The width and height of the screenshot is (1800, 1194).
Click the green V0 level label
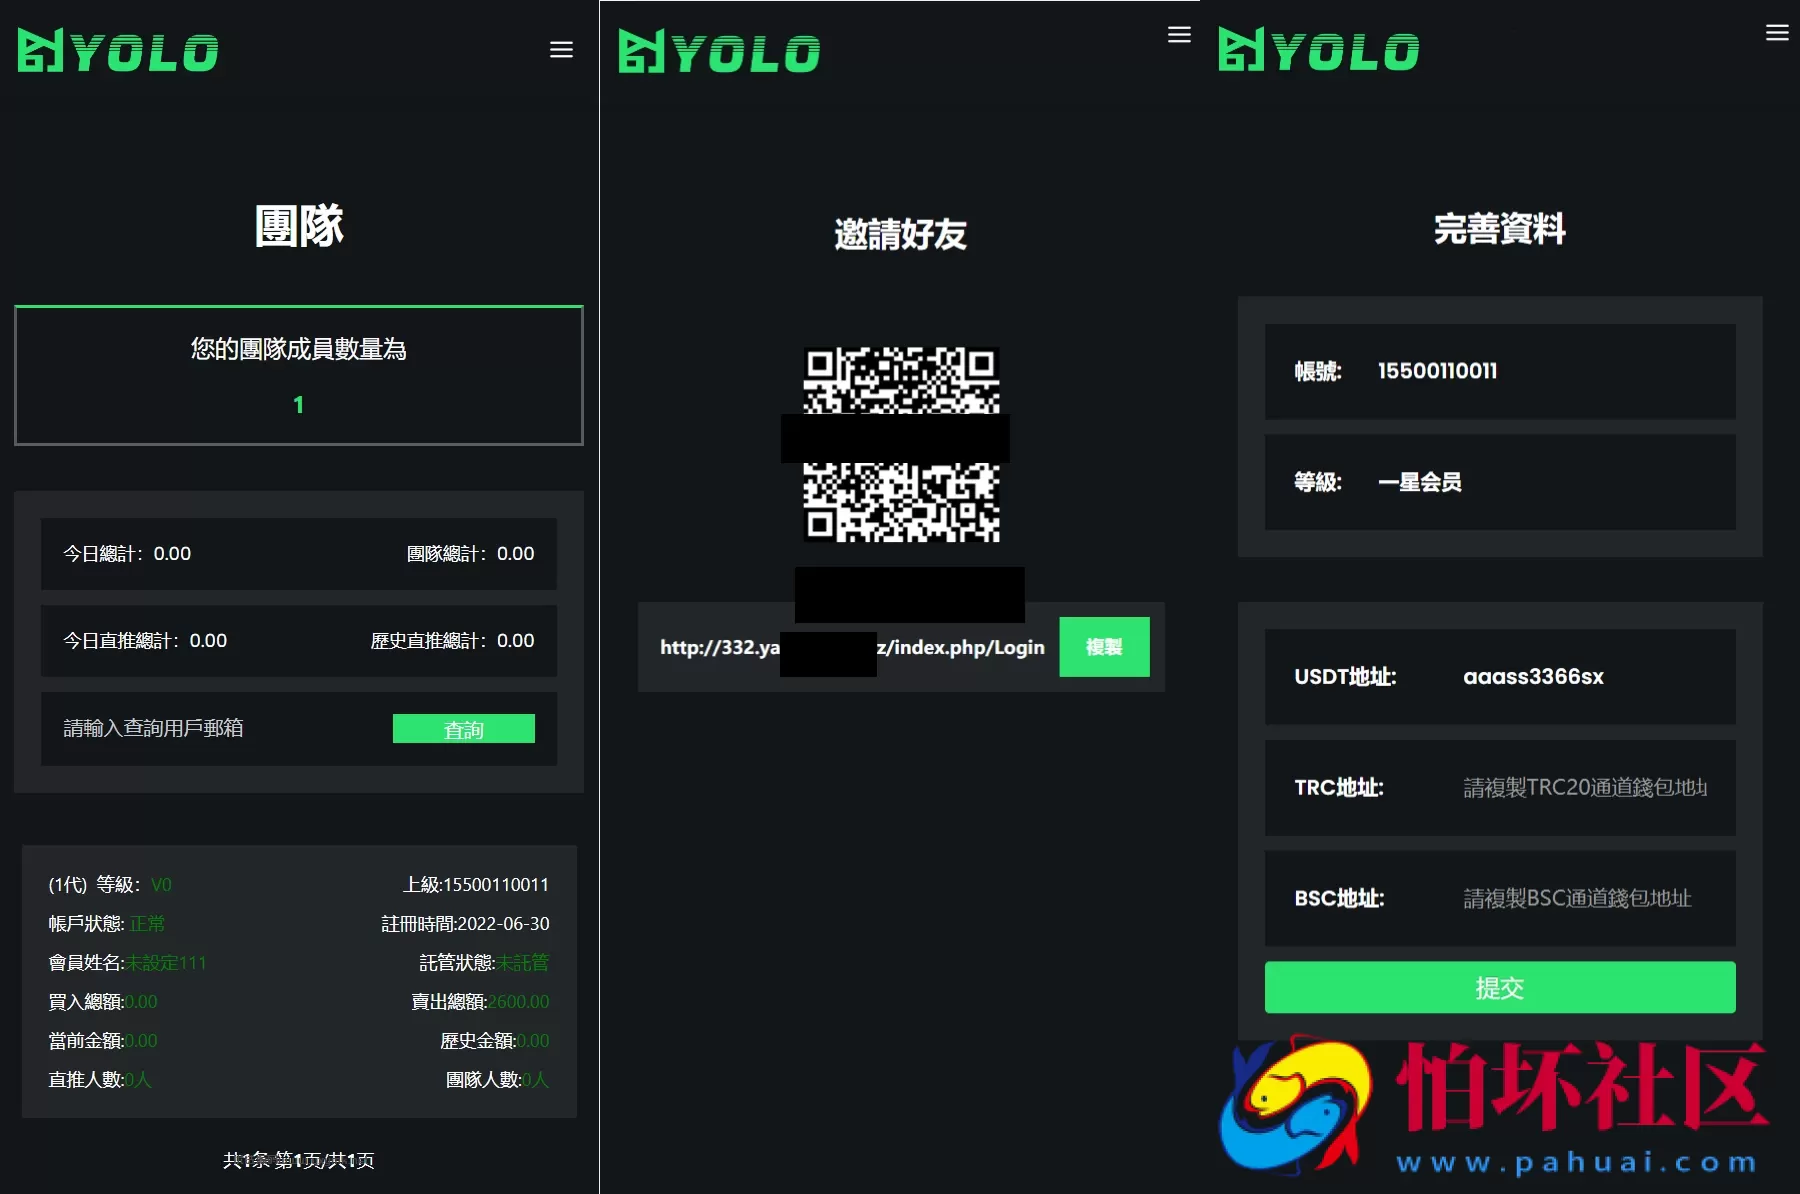[161, 884]
